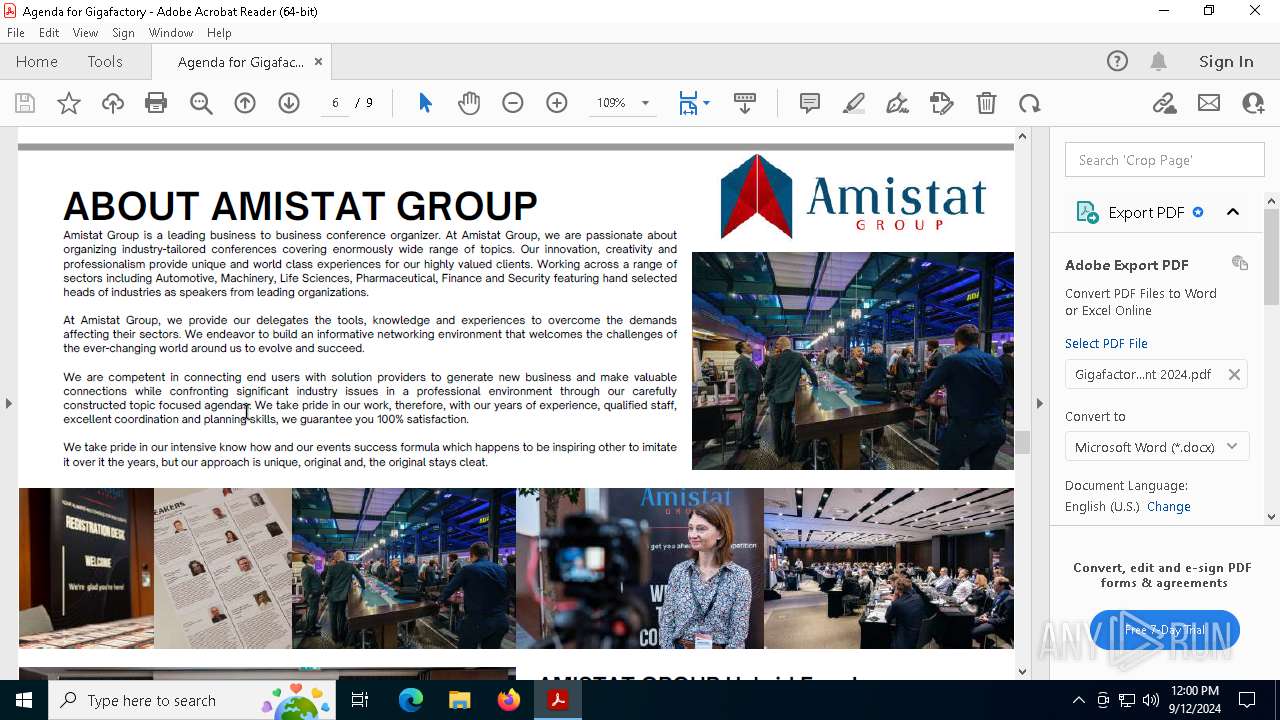Click the page number field

(335, 103)
